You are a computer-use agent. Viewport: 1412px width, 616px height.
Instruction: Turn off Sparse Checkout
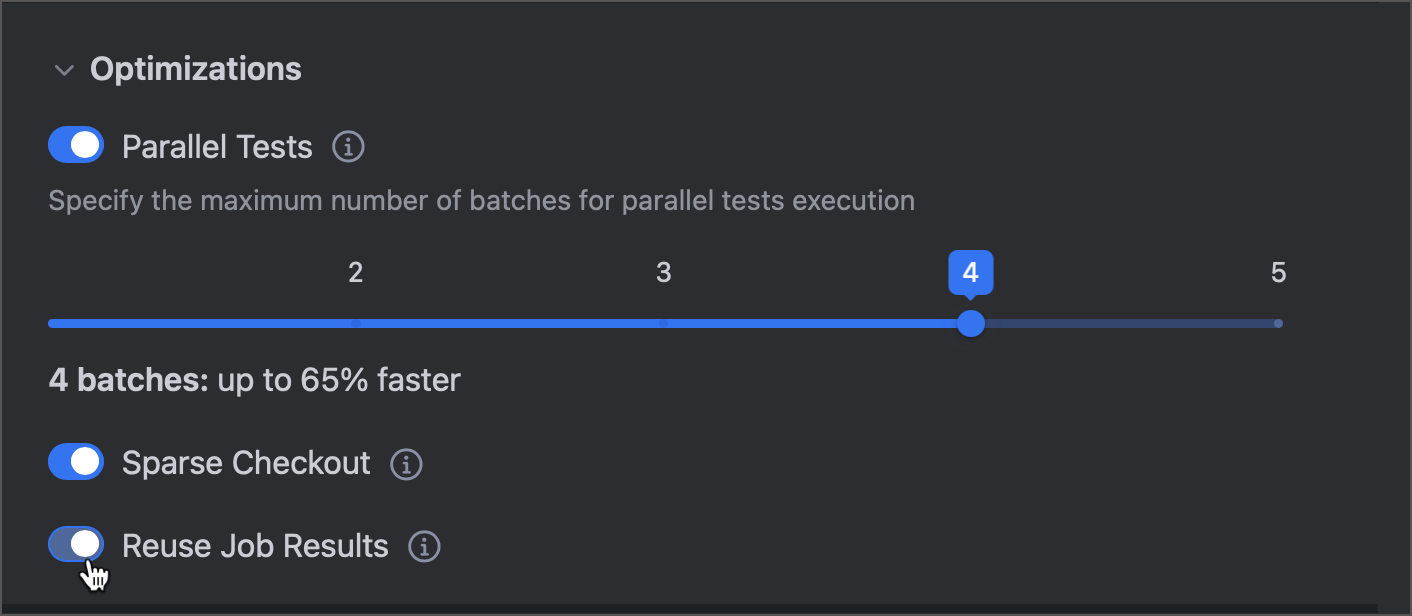click(x=75, y=461)
